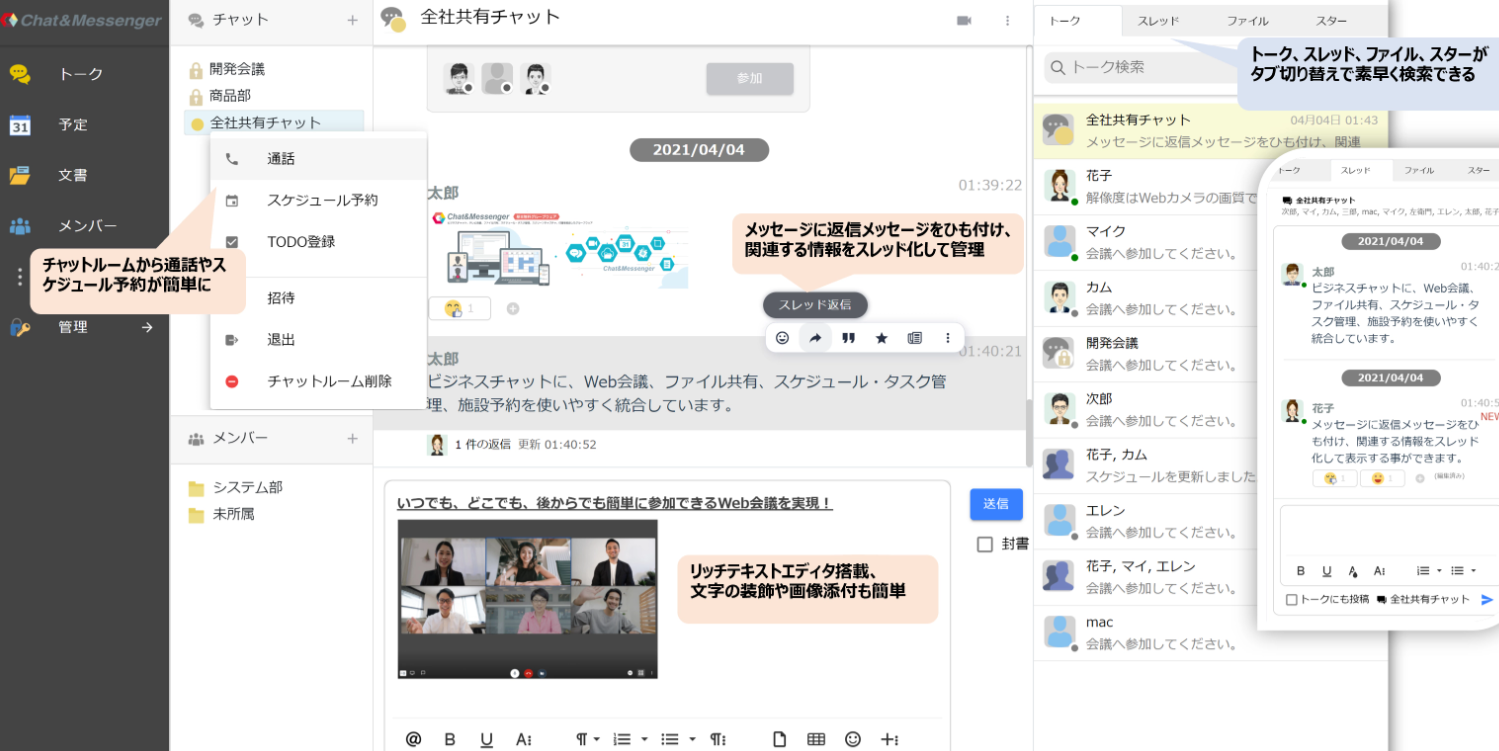
Task: Click the thread reply arrow icon
Action: pos(815,338)
